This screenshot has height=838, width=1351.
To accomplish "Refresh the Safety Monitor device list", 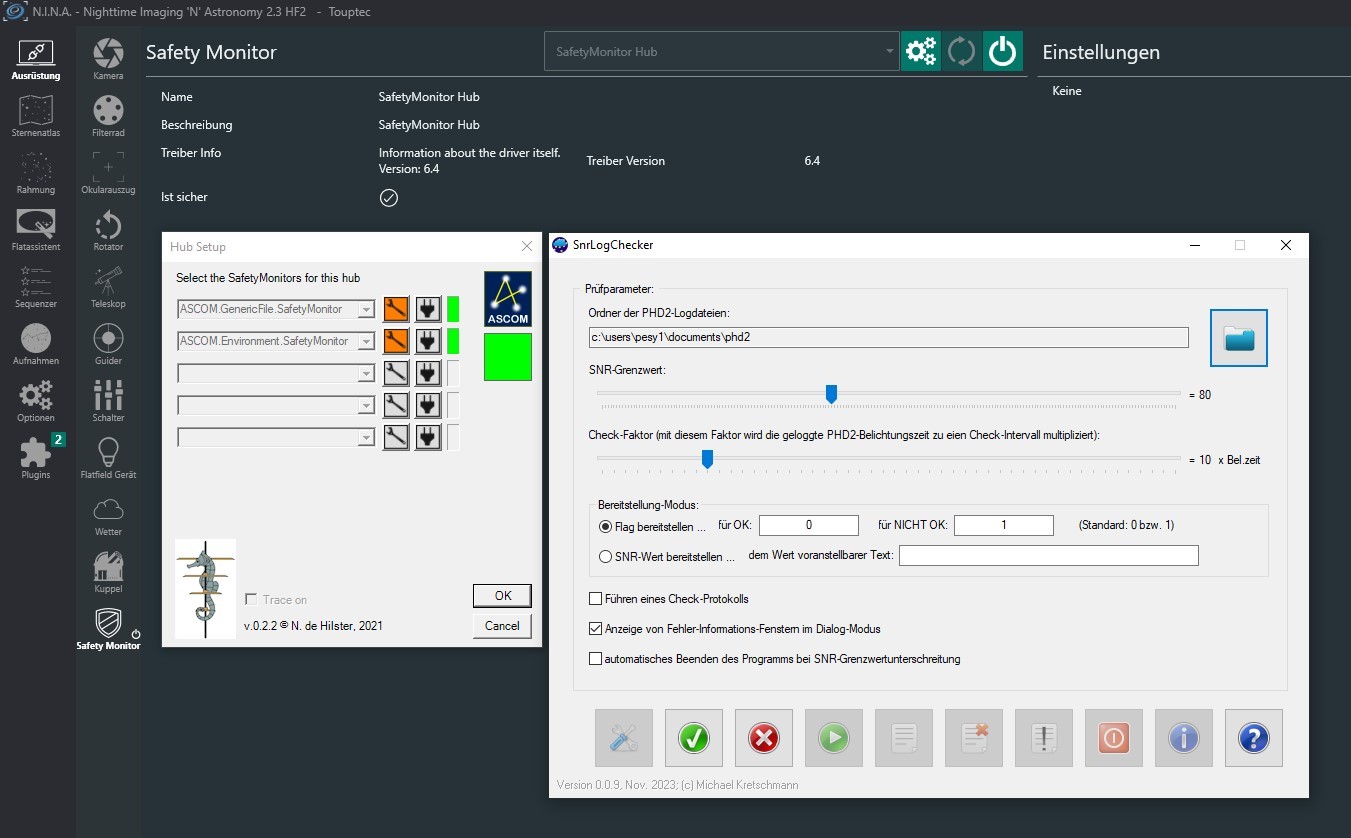I will (961, 51).
